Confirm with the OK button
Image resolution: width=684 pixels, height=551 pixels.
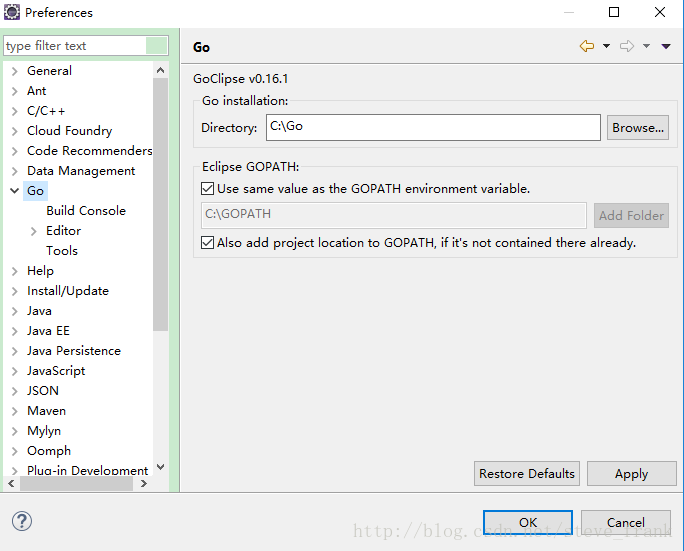(x=528, y=522)
